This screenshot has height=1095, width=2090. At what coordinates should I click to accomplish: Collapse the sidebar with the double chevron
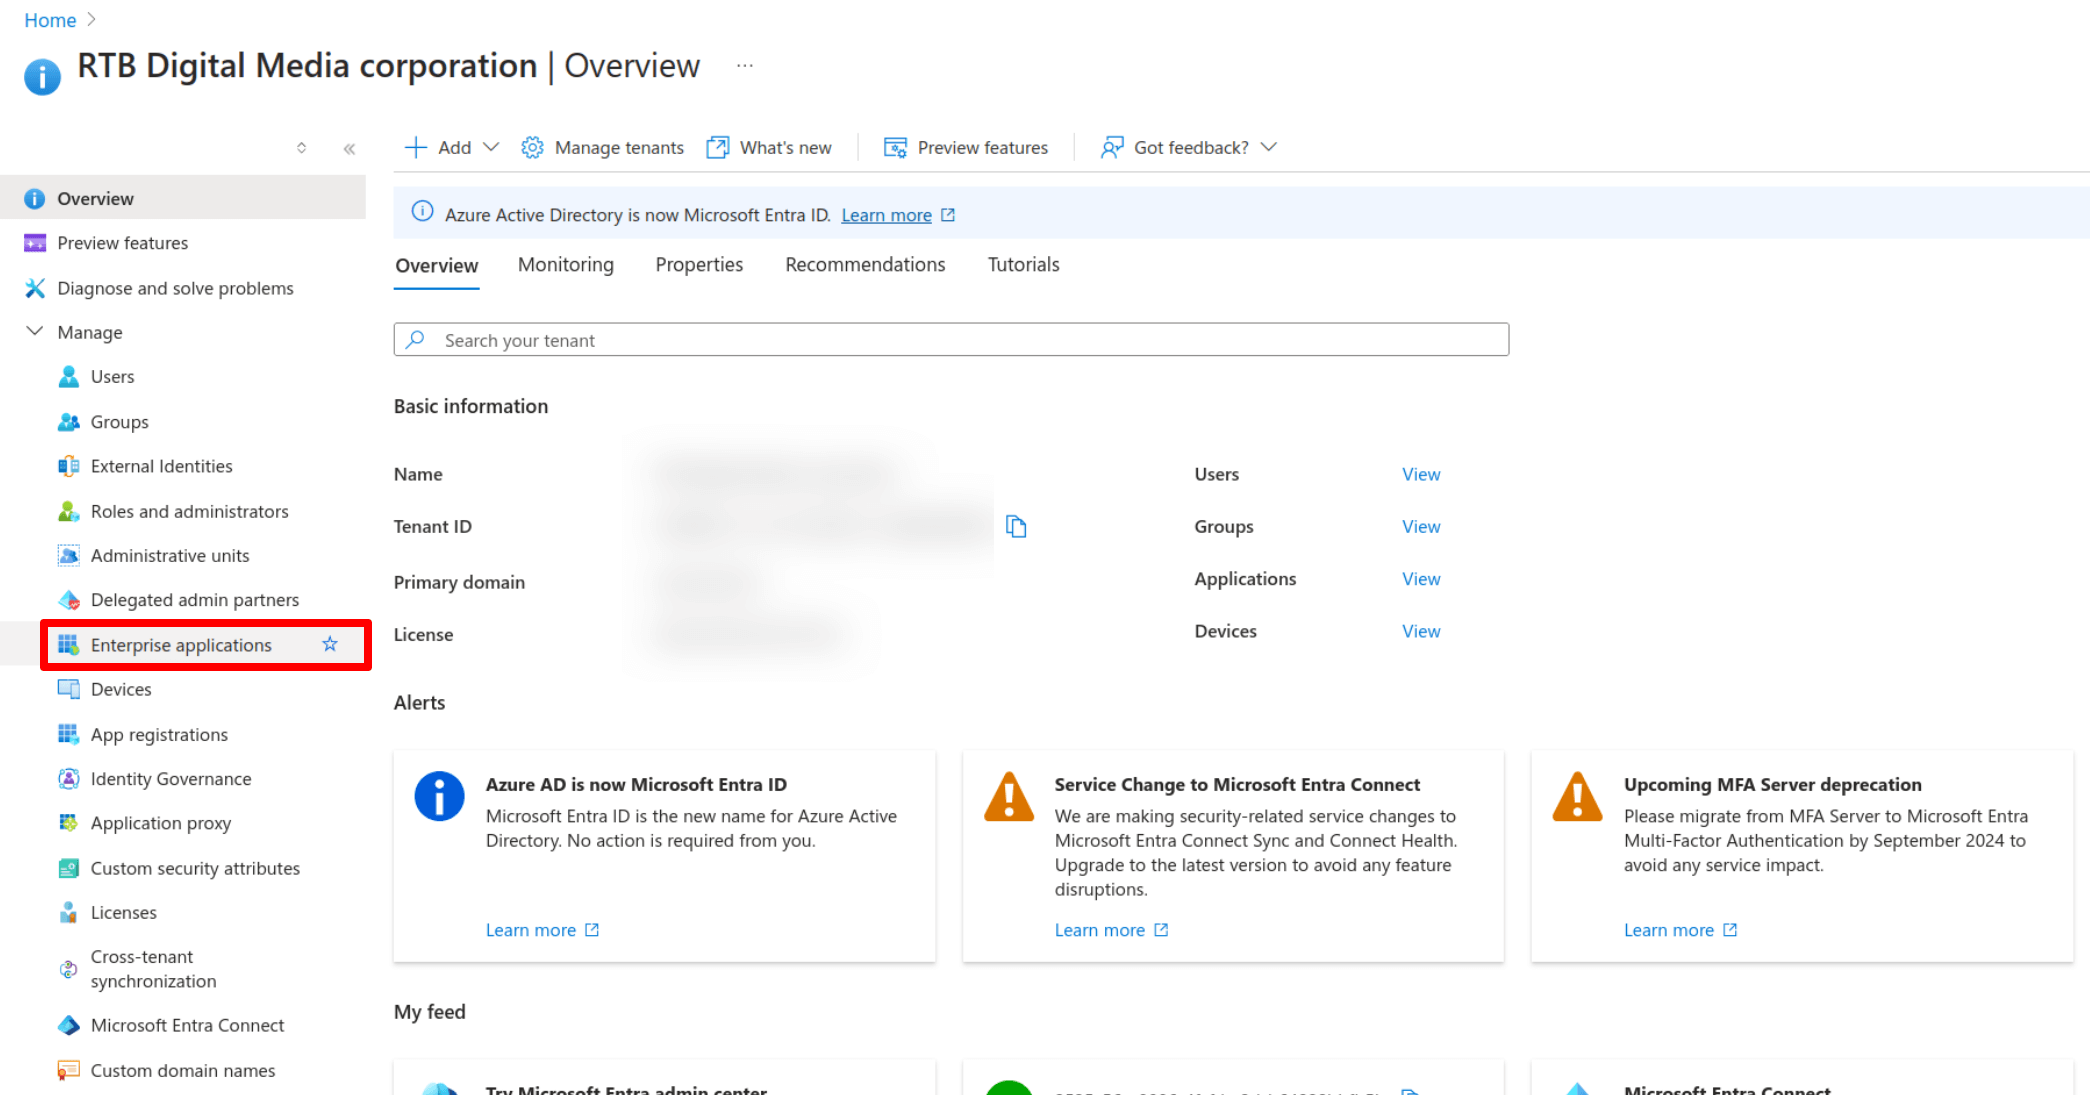coord(349,149)
